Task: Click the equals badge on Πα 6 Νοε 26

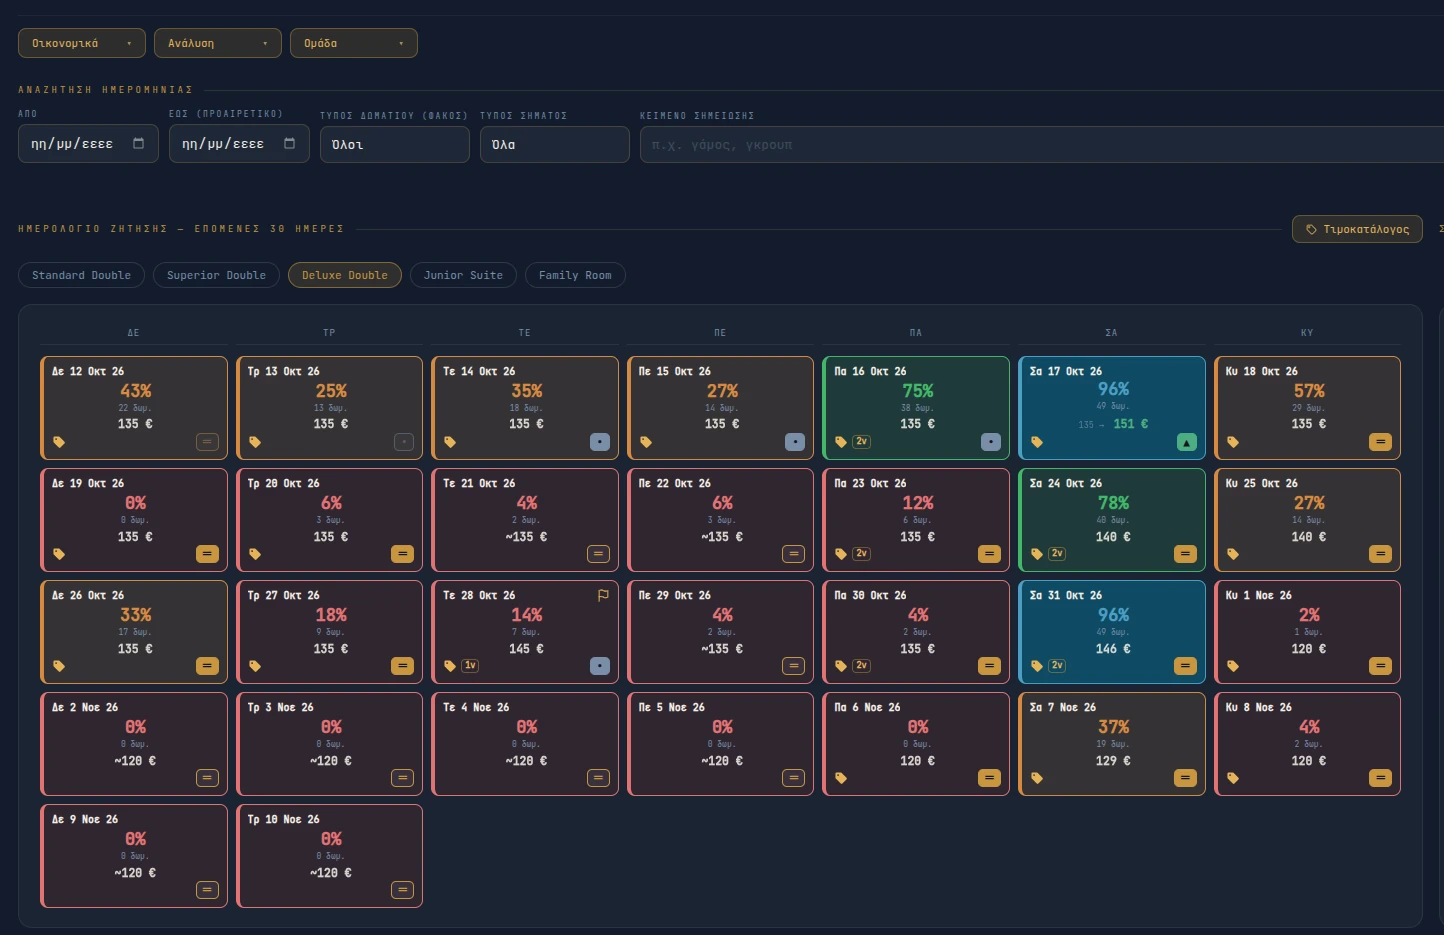Action: [x=989, y=778]
